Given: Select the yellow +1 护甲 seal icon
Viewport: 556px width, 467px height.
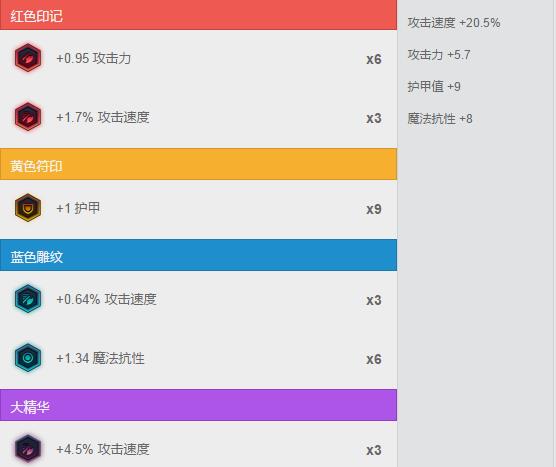Looking at the screenshot, I should click(28, 207).
